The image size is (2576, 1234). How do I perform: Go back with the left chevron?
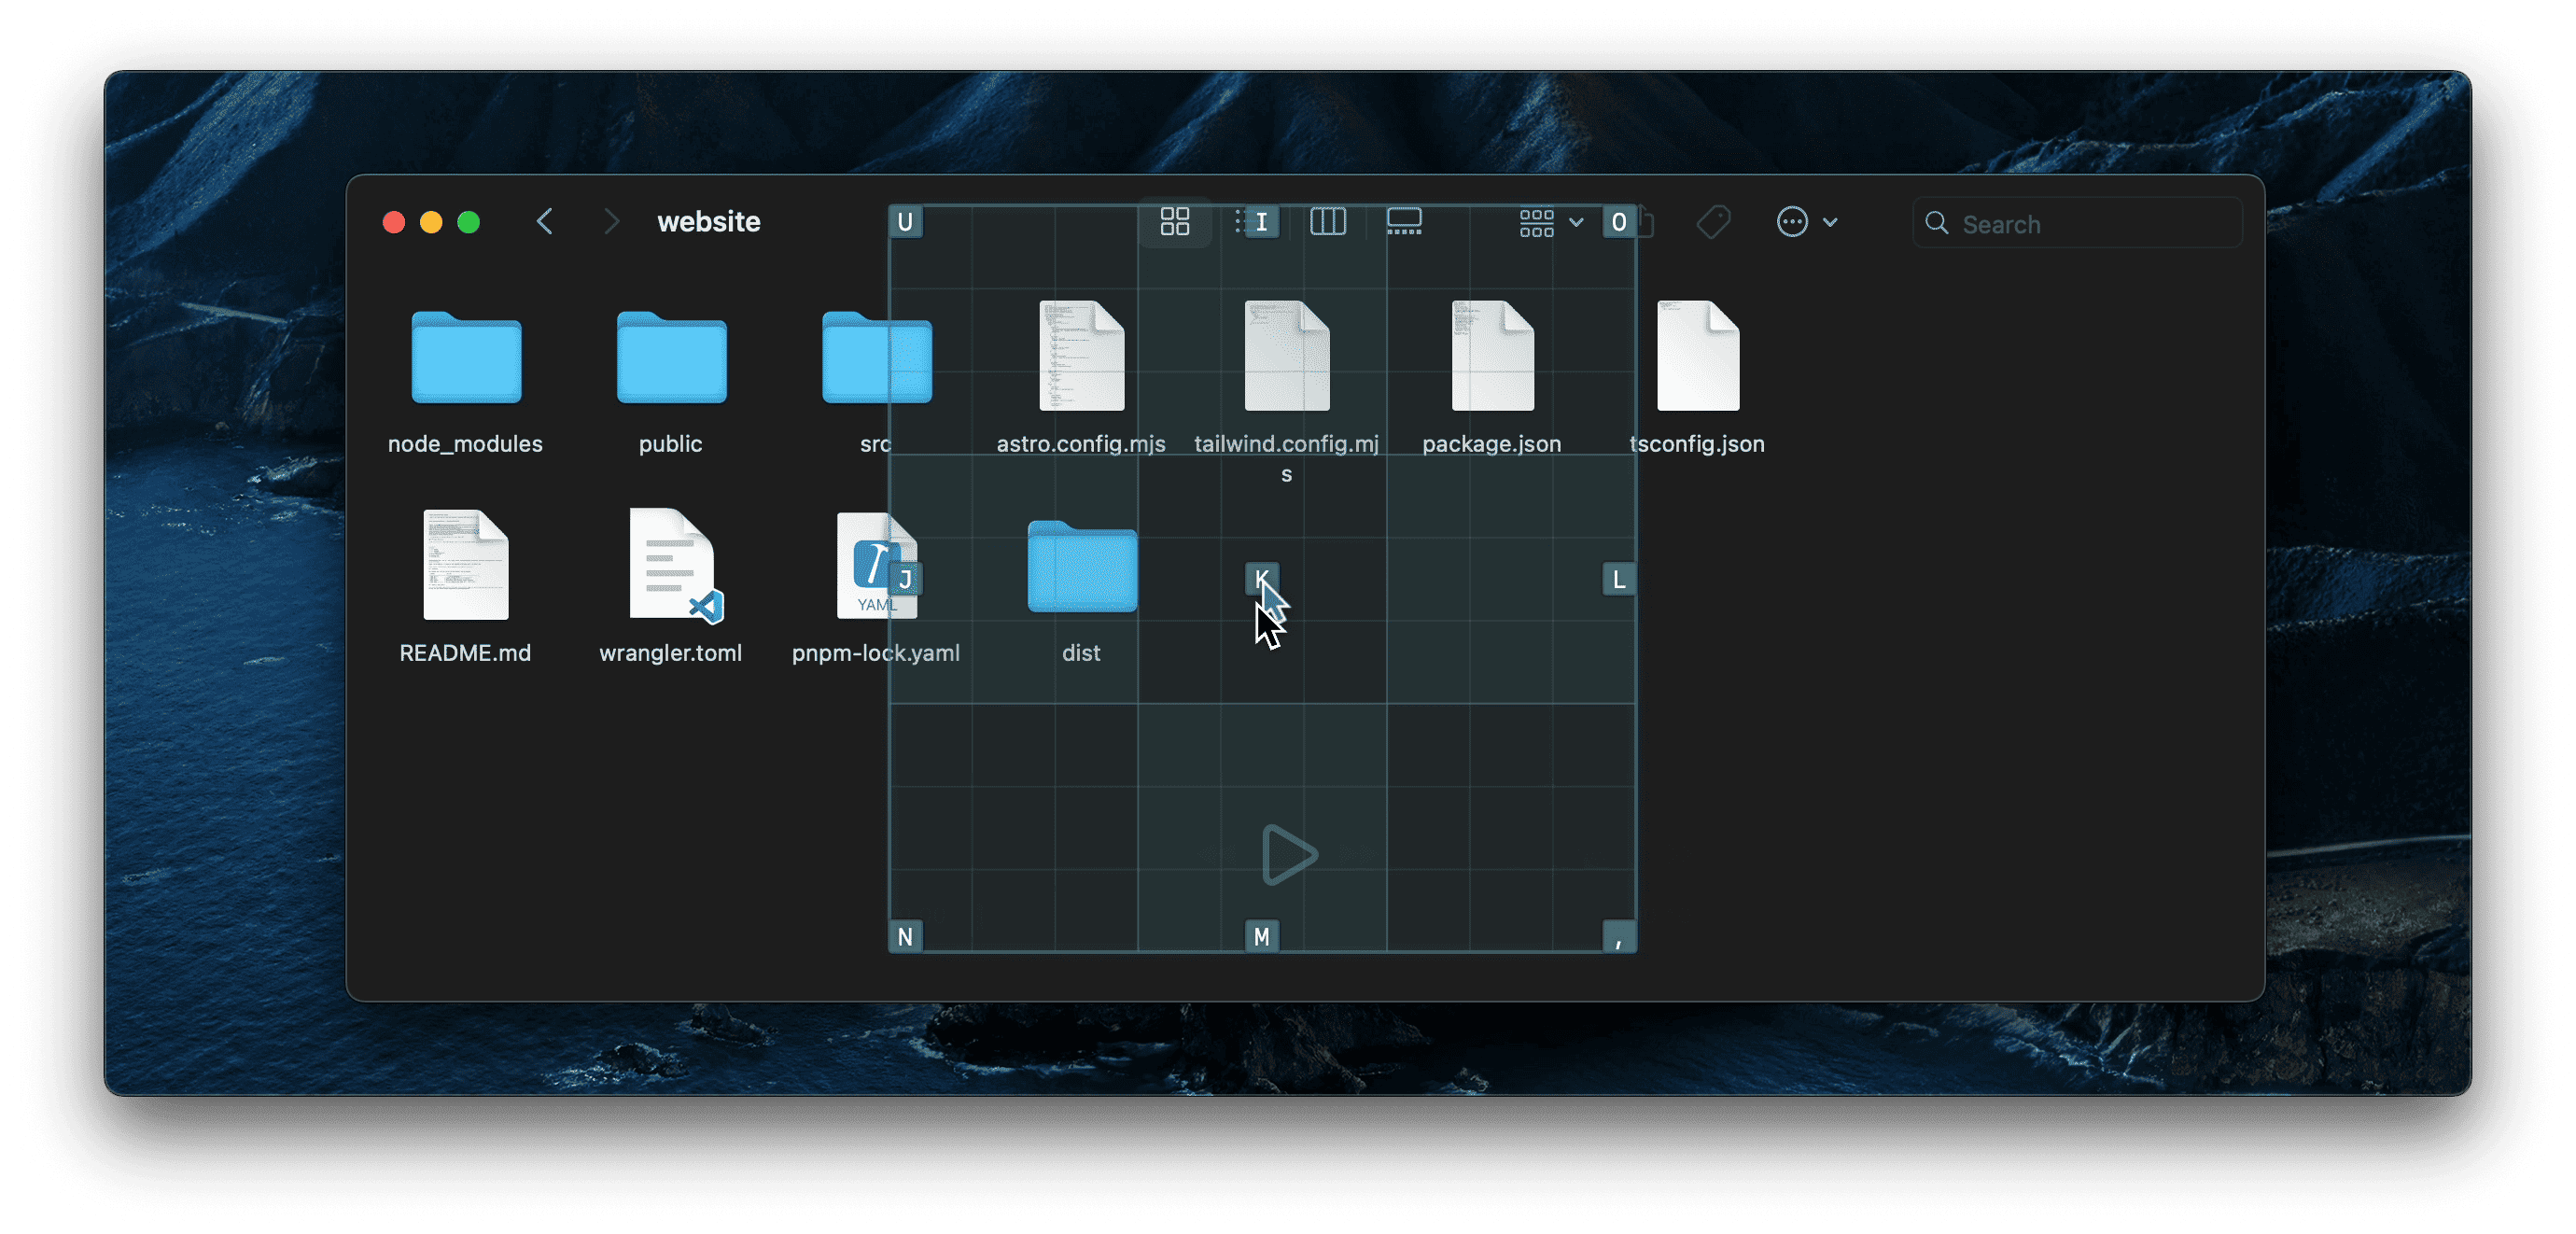(545, 221)
